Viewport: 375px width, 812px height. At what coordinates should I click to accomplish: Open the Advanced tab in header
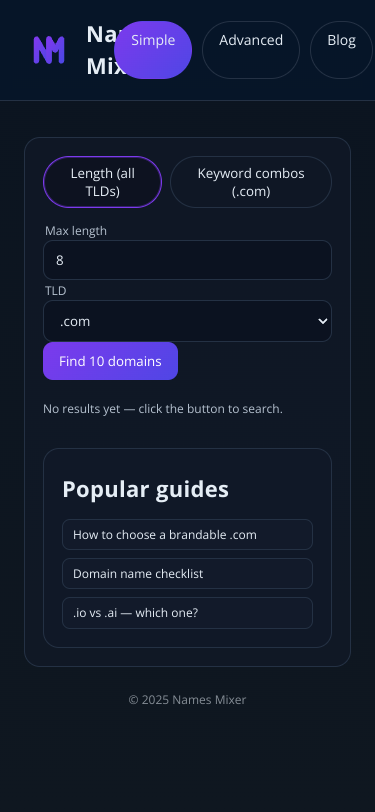coord(251,50)
